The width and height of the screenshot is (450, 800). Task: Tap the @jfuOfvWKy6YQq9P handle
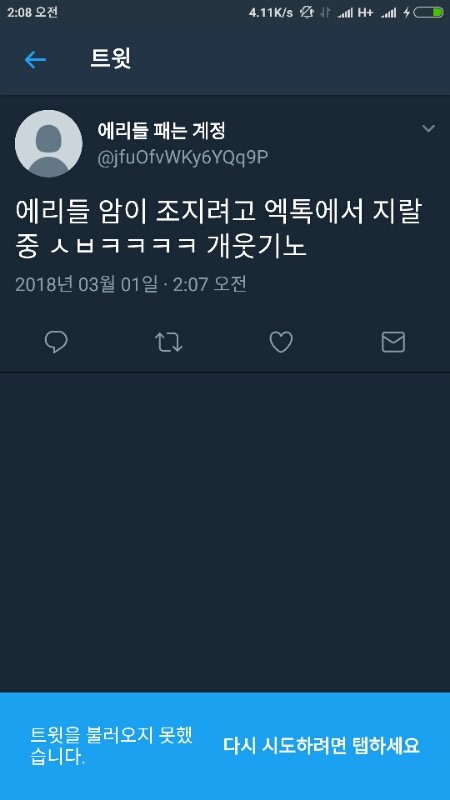click(x=183, y=158)
